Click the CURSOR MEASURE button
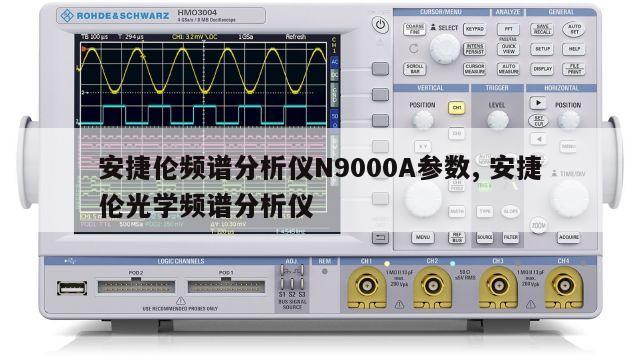Viewport: 640px width, 360px height. [475, 69]
